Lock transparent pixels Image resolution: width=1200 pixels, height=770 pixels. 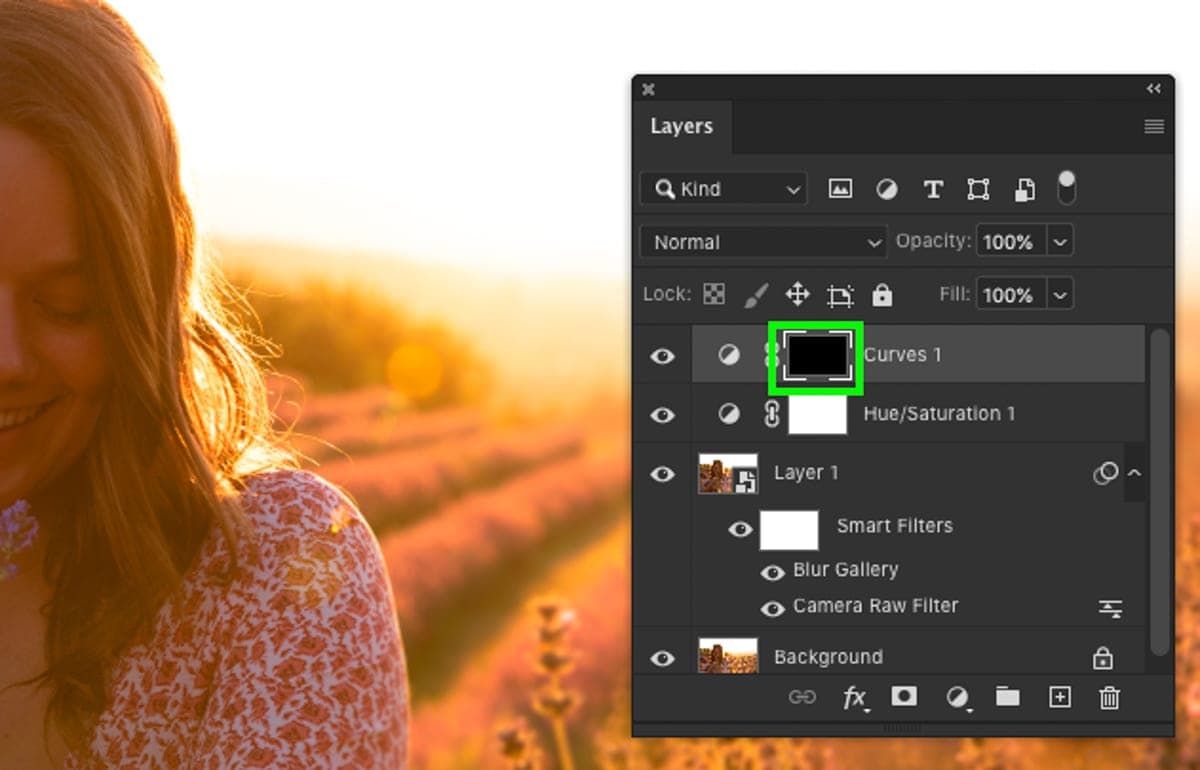click(714, 294)
